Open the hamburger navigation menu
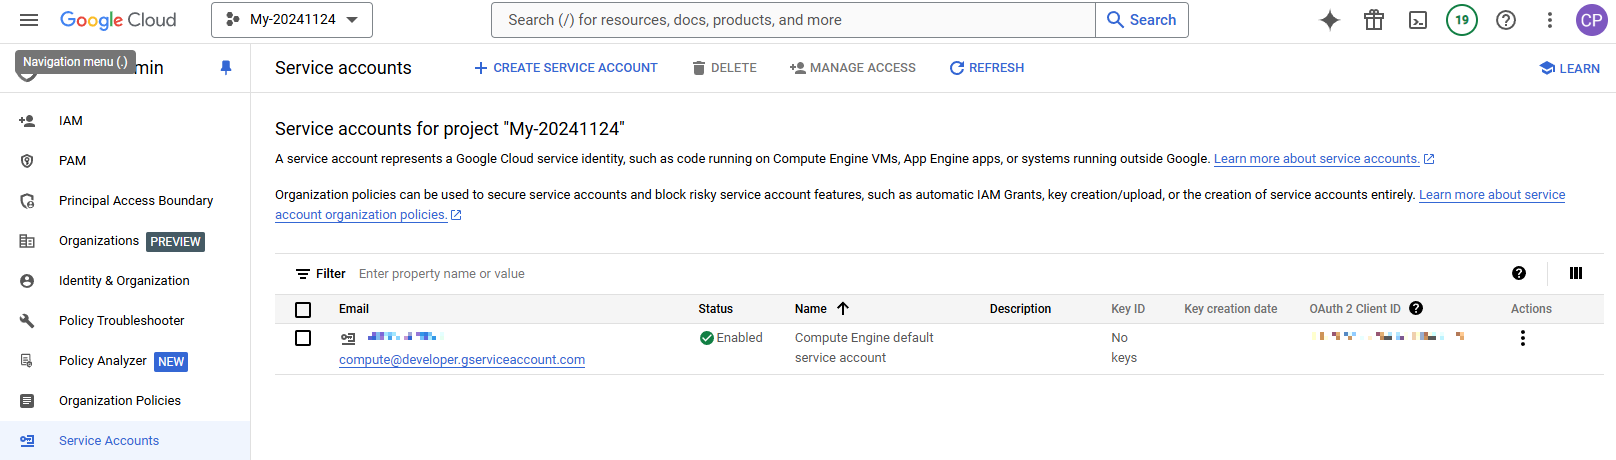This screenshot has width=1616, height=460. (x=29, y=20)
